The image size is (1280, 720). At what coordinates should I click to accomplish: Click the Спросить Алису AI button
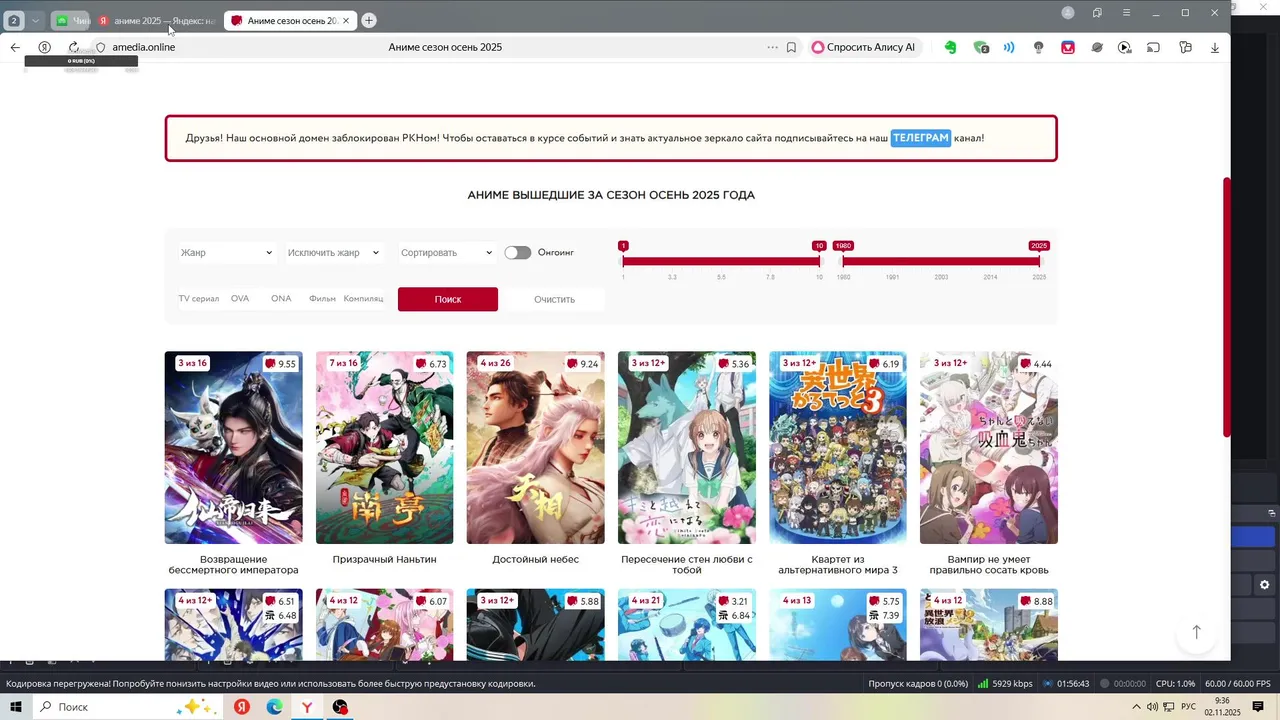point(863,47)
